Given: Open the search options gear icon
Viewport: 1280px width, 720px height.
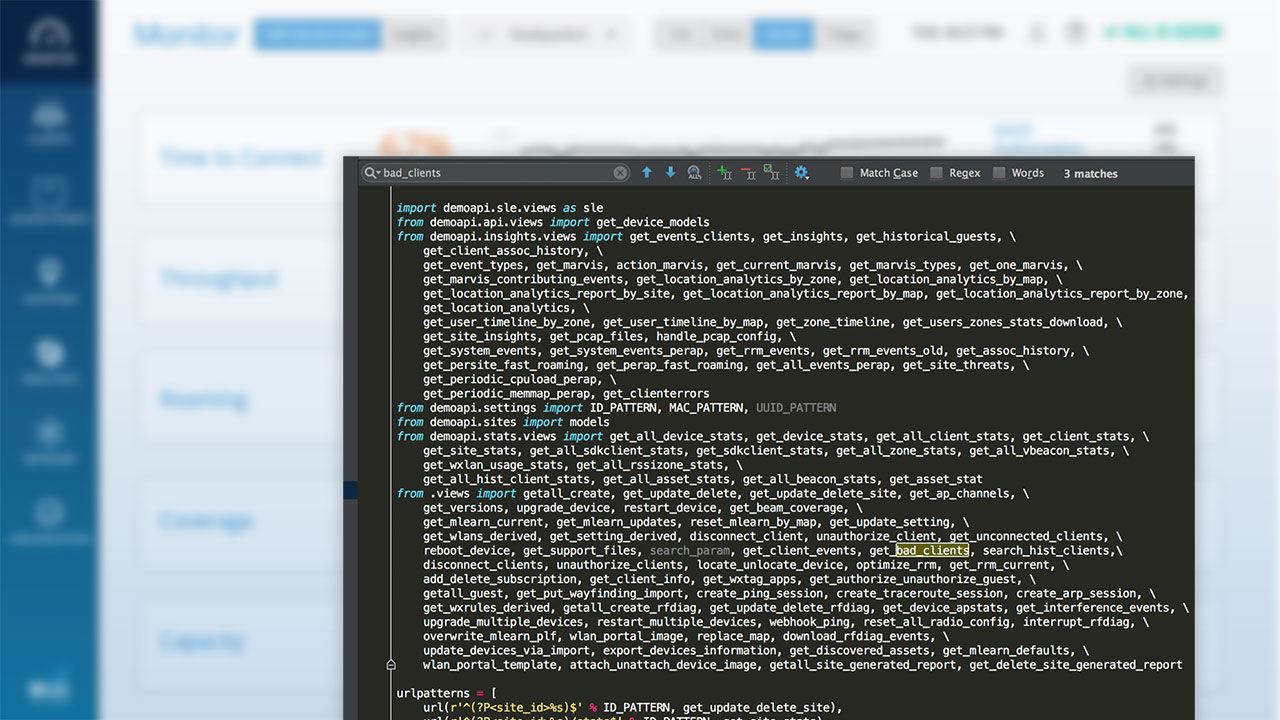Looking at the screenshot, I should tap(802, 172).
